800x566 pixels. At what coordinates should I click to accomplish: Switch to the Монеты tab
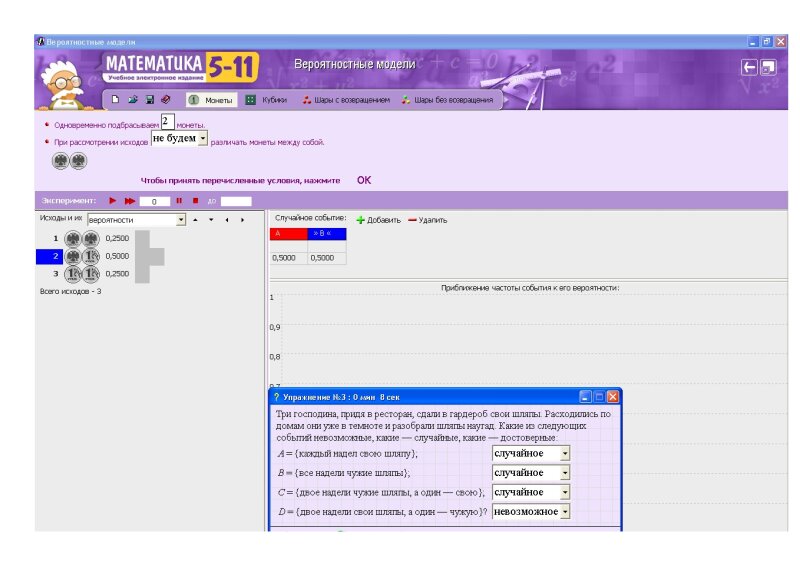click(x=211, y=100)
